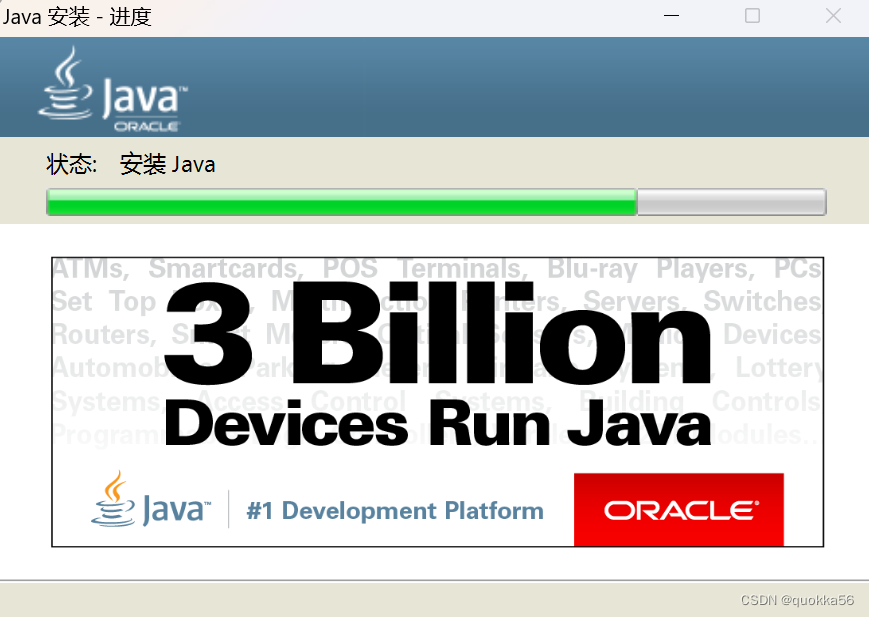
Task: Minimize the Java installer window
Action: [x=671, y=16]
